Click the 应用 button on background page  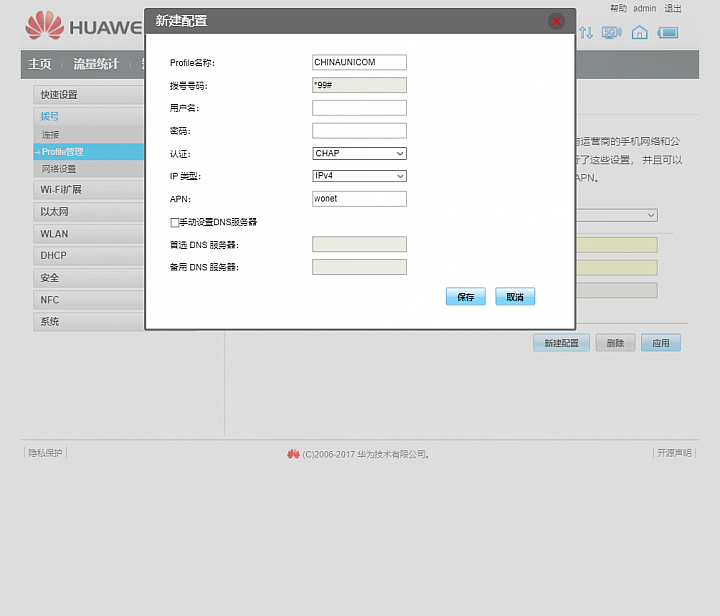tap(661, 343)
